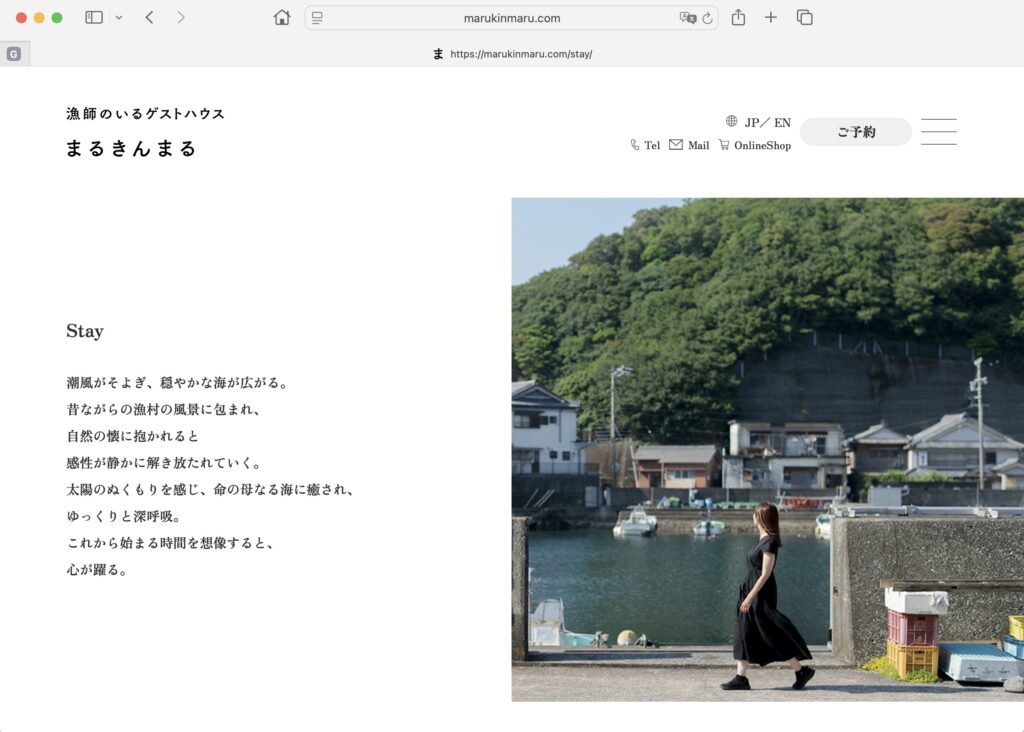Click the translate icon in address bar
This screenshot has height=732, width=1024.
(x=687, y=18)
